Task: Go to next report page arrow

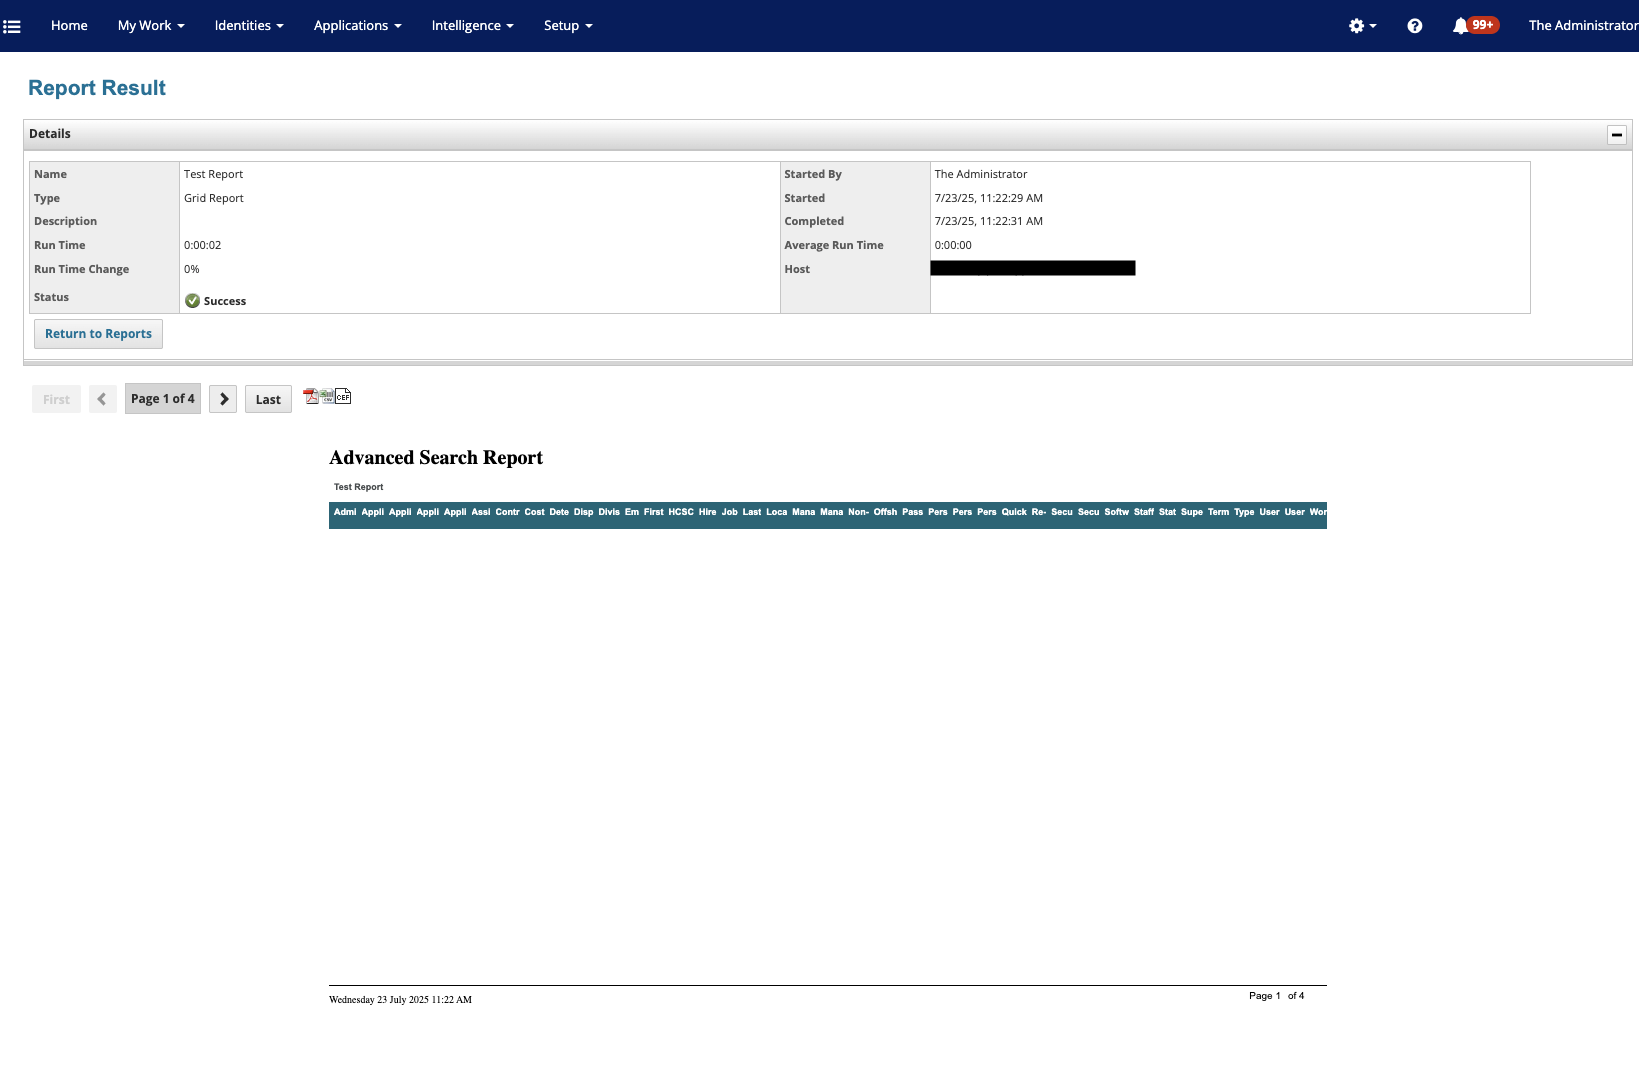Action: (223, 399)
